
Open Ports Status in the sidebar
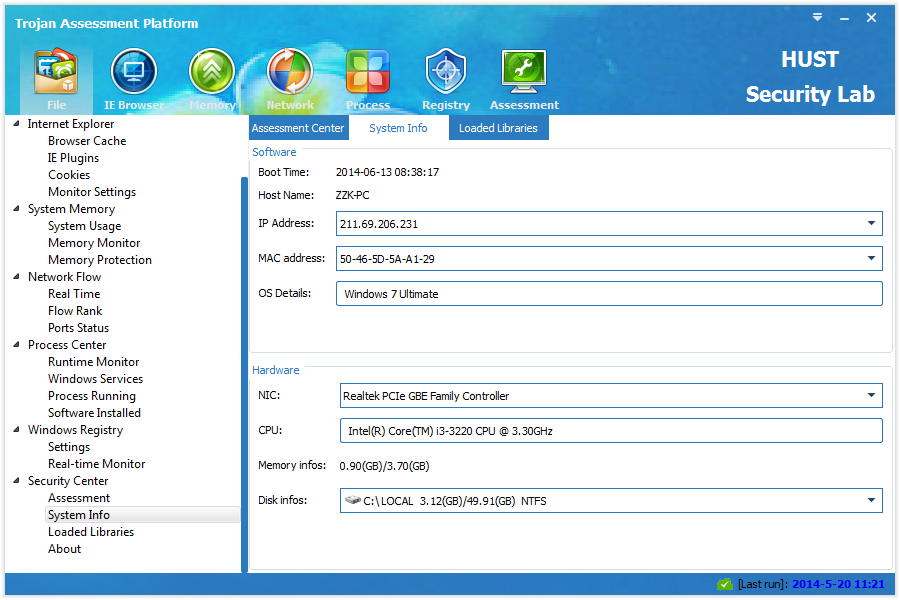(x=78, y=328)
